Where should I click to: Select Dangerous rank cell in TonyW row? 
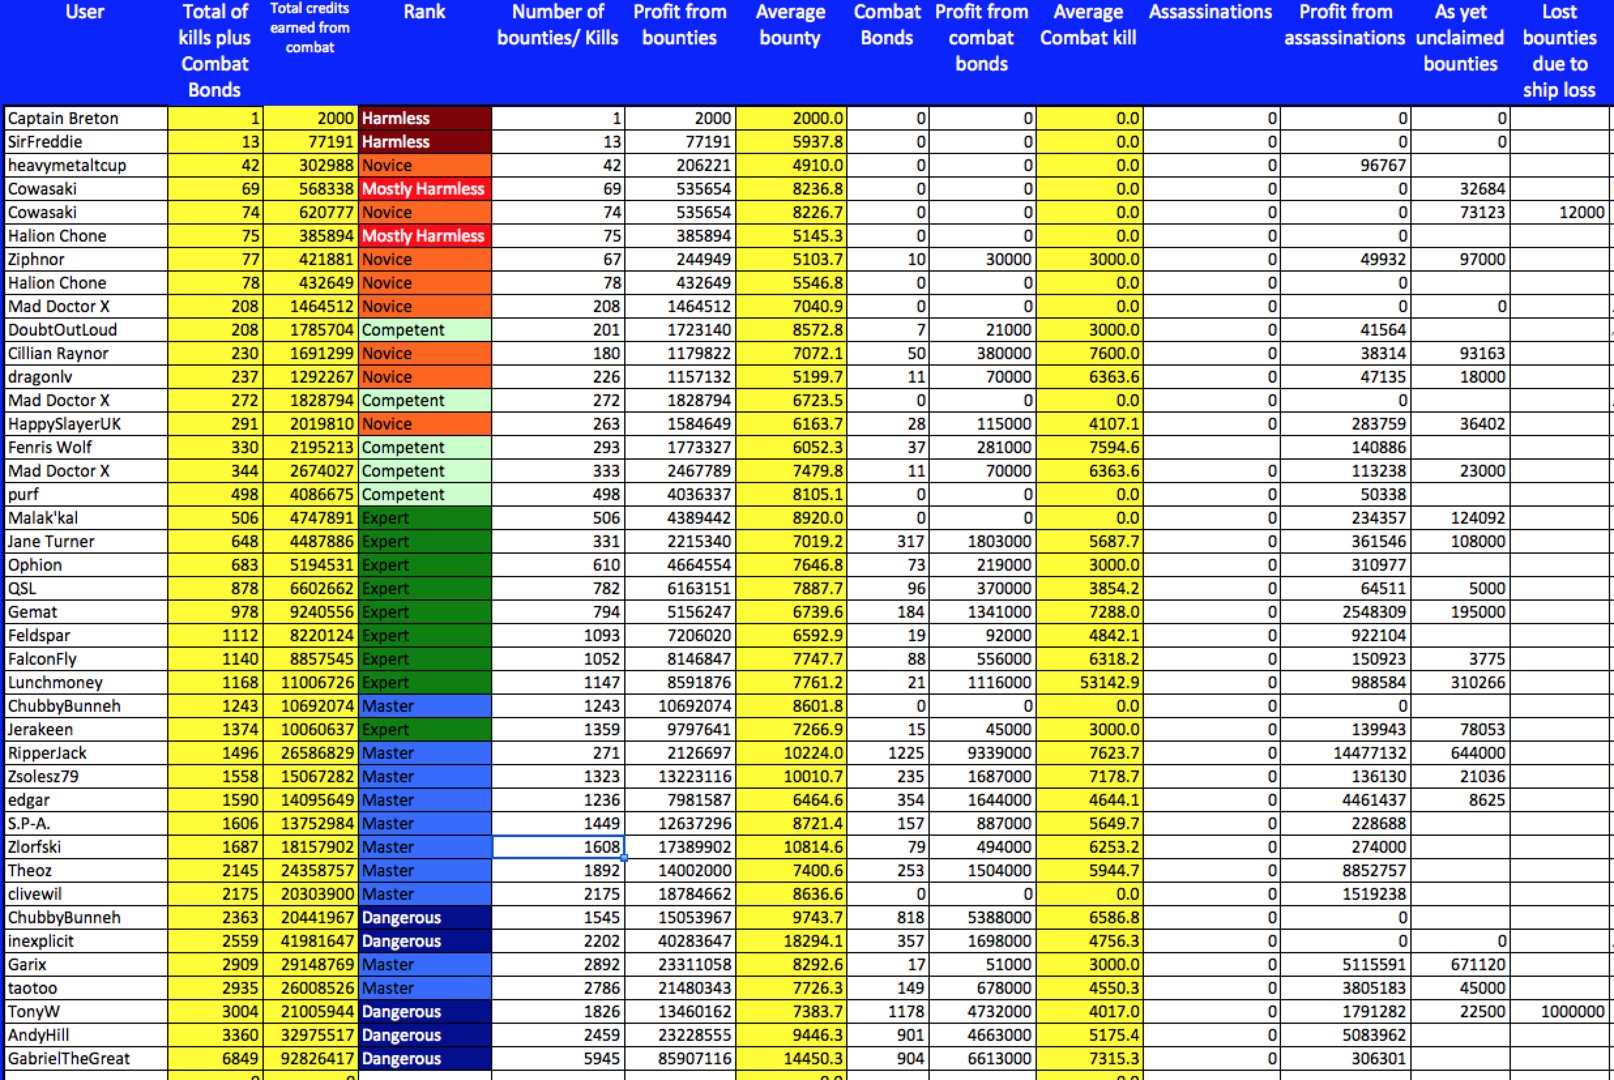(x=425, y=1011)
